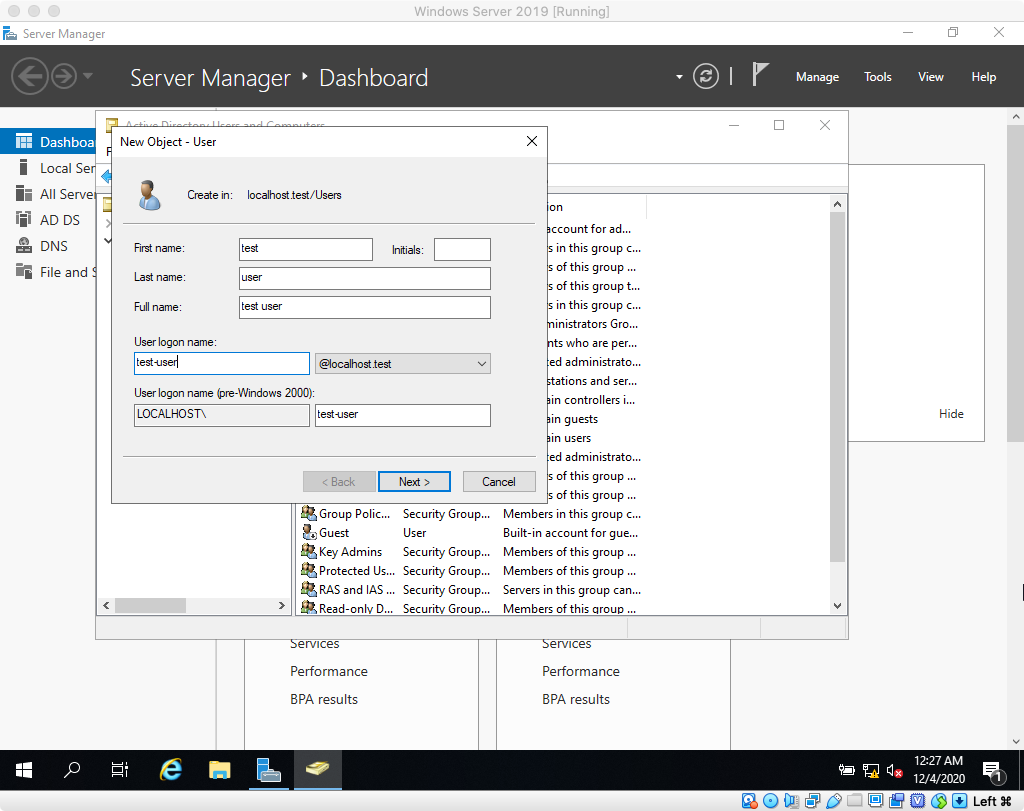Click the Last name field

pos(364,278)
